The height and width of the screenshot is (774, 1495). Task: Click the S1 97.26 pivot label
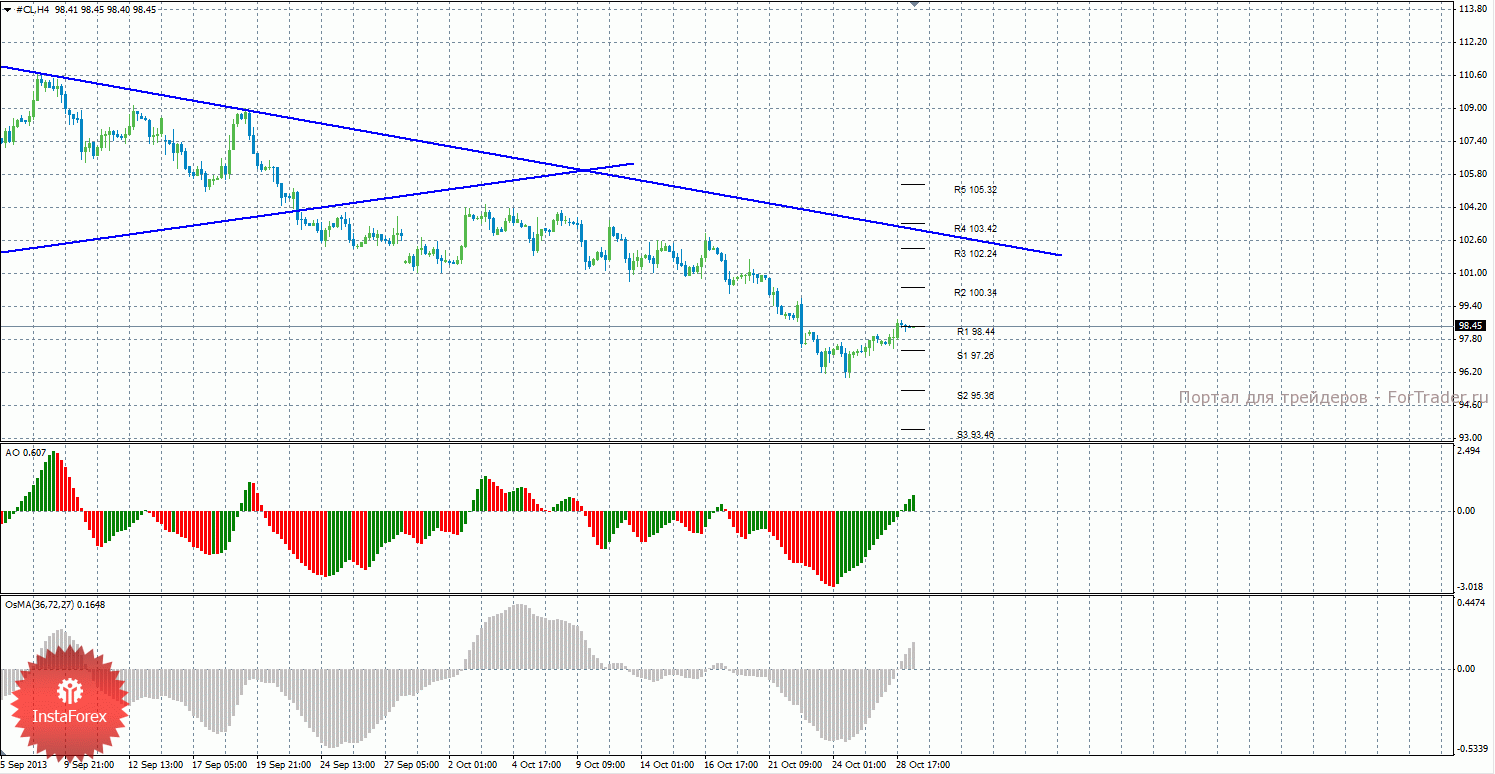coord(975,355)
